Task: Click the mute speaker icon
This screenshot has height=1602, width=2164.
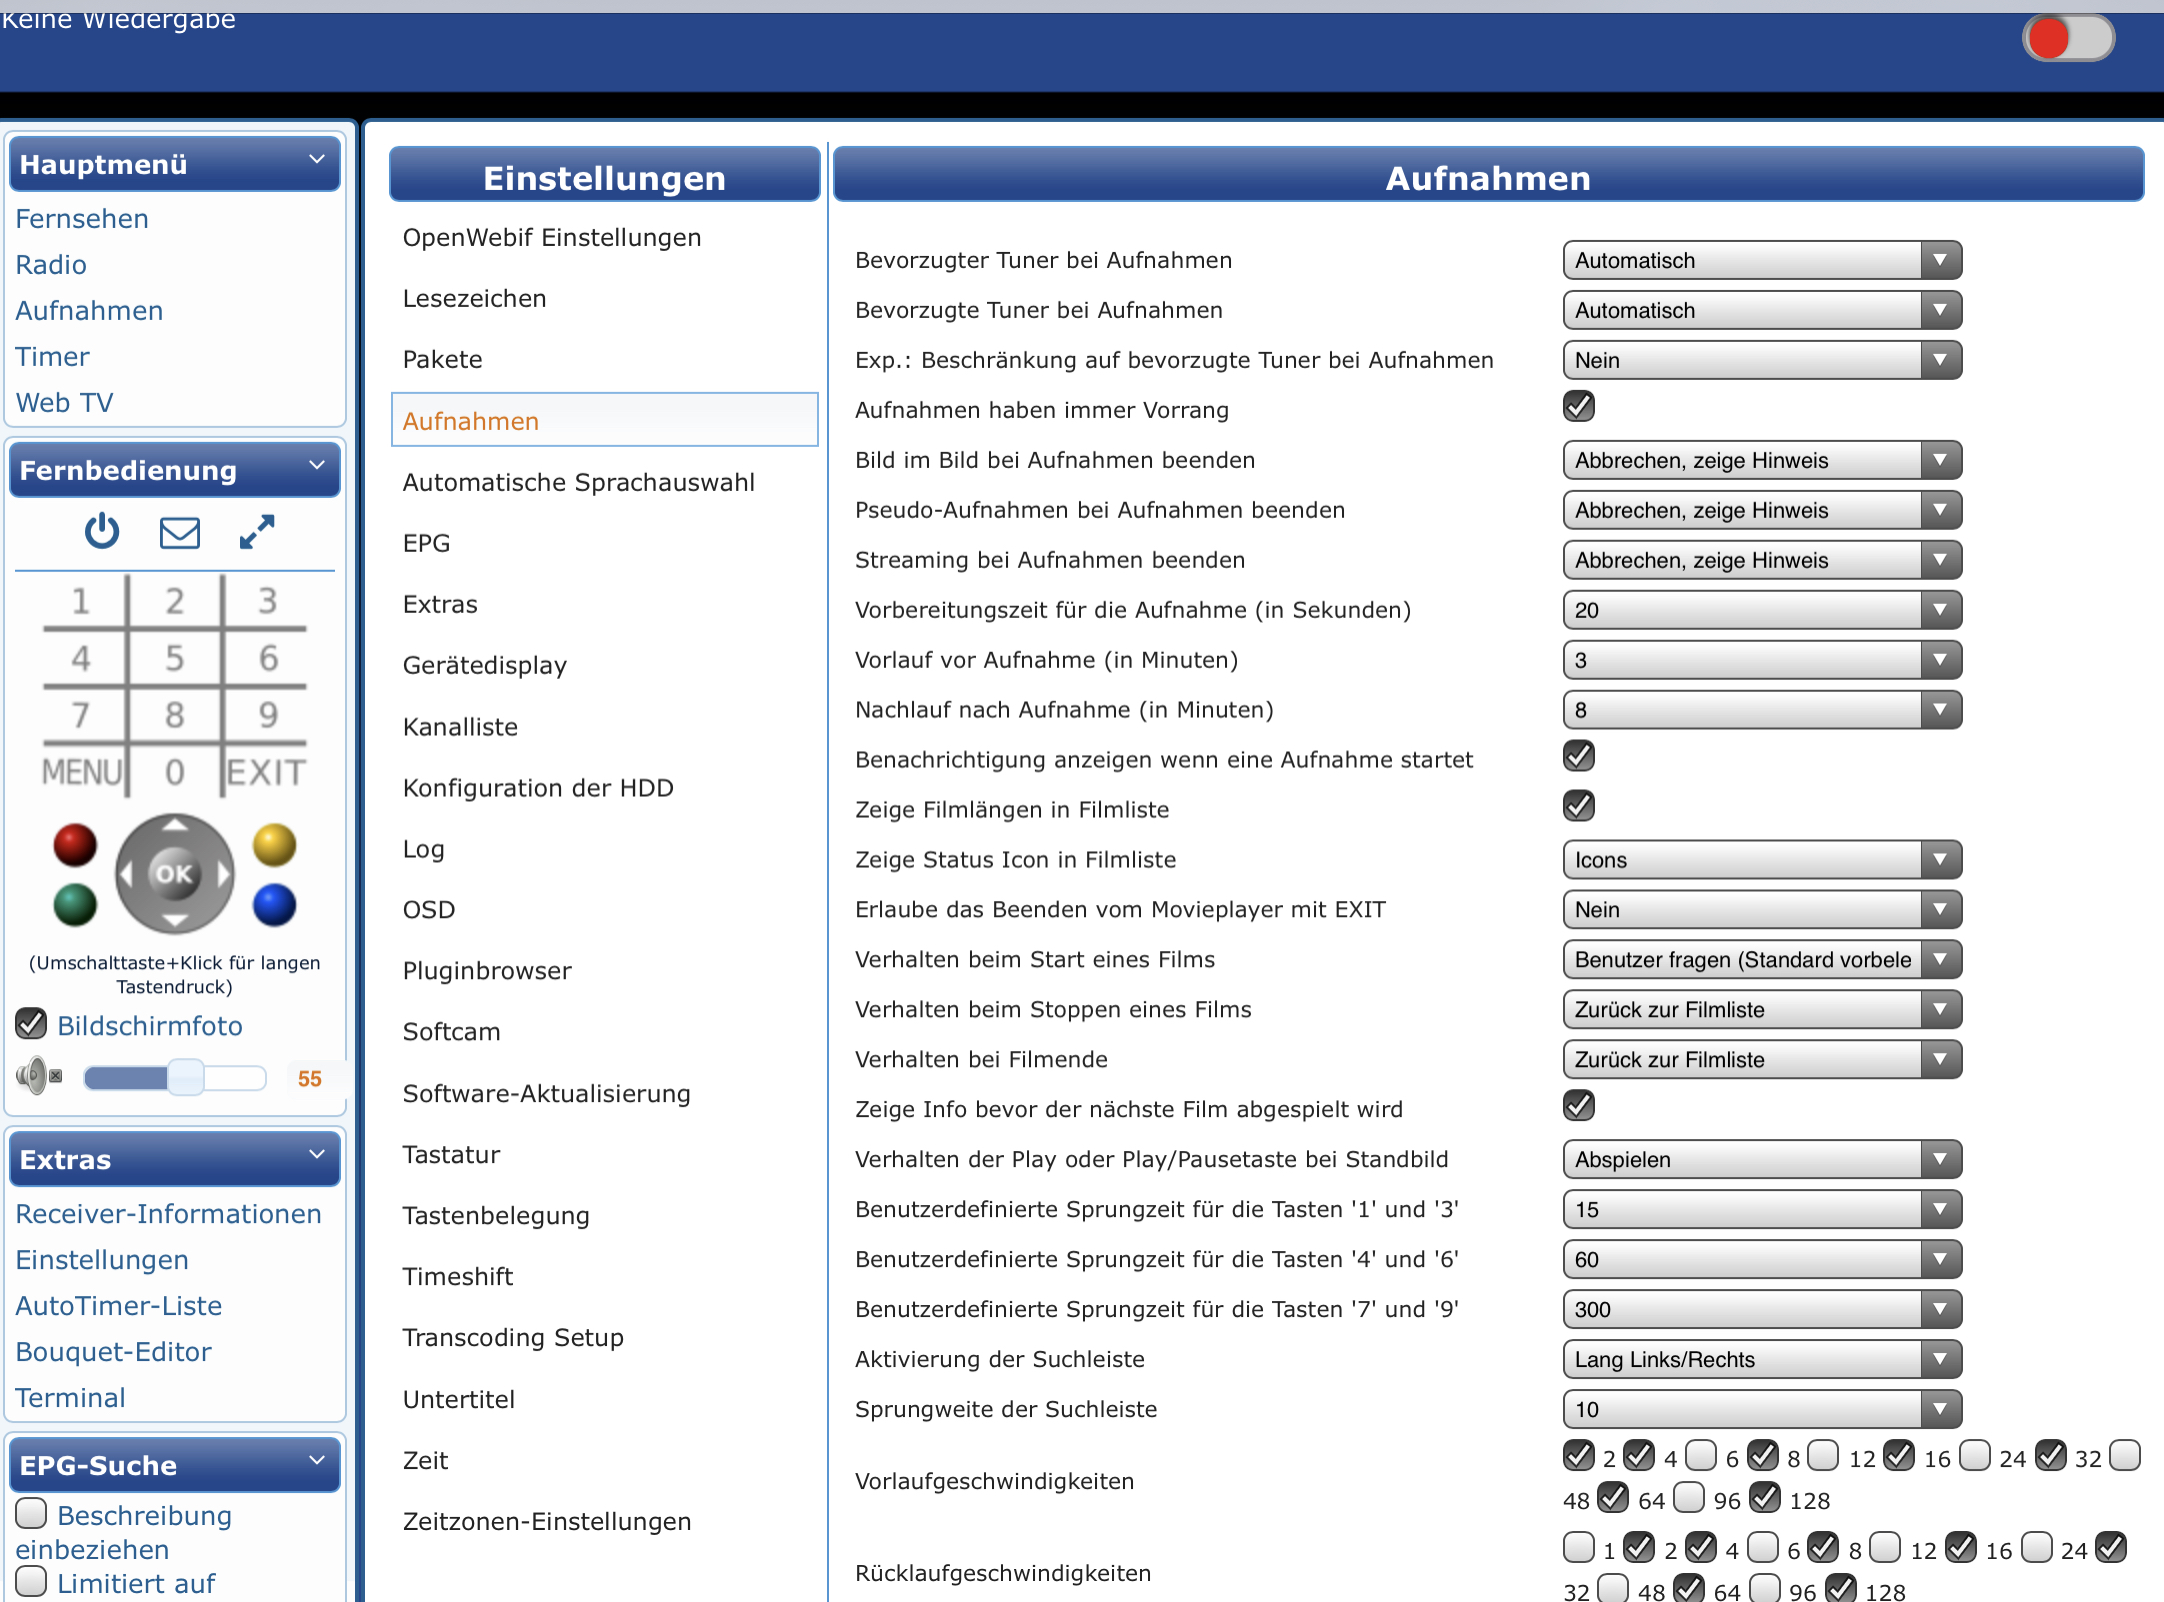Action: (x=39, y=1076)
